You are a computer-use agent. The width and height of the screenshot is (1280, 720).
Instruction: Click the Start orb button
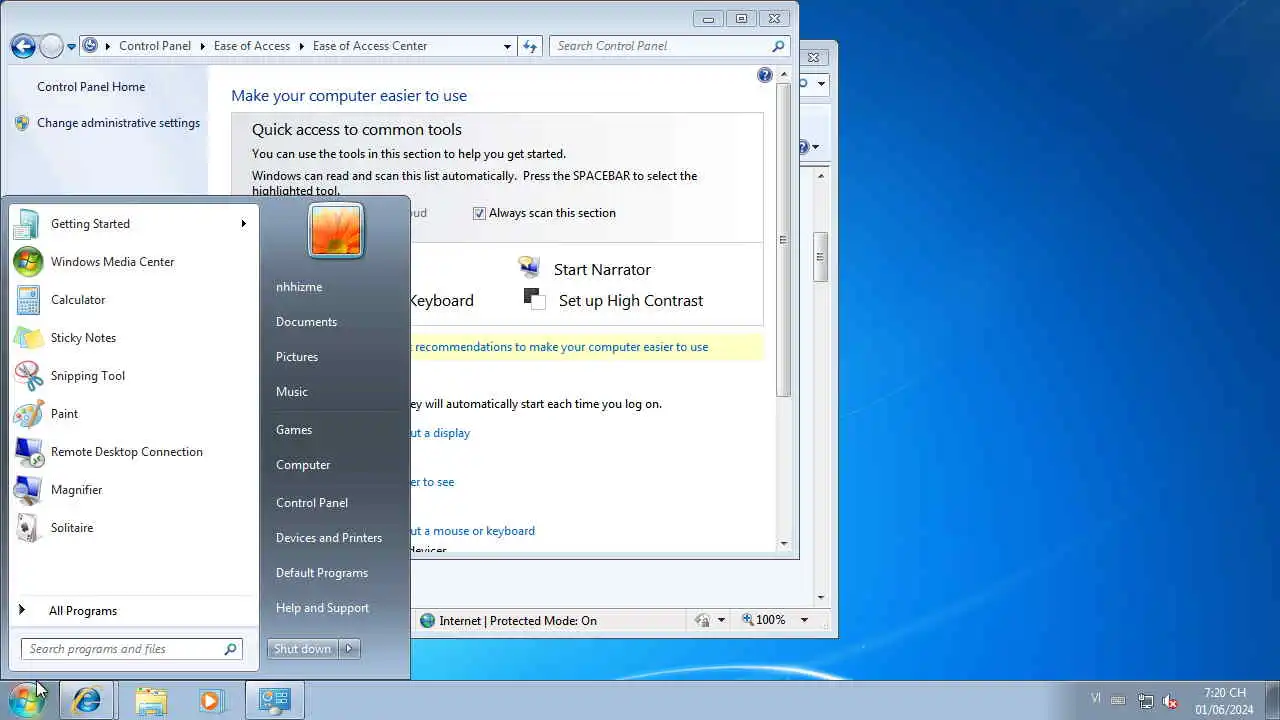[26, 700]
